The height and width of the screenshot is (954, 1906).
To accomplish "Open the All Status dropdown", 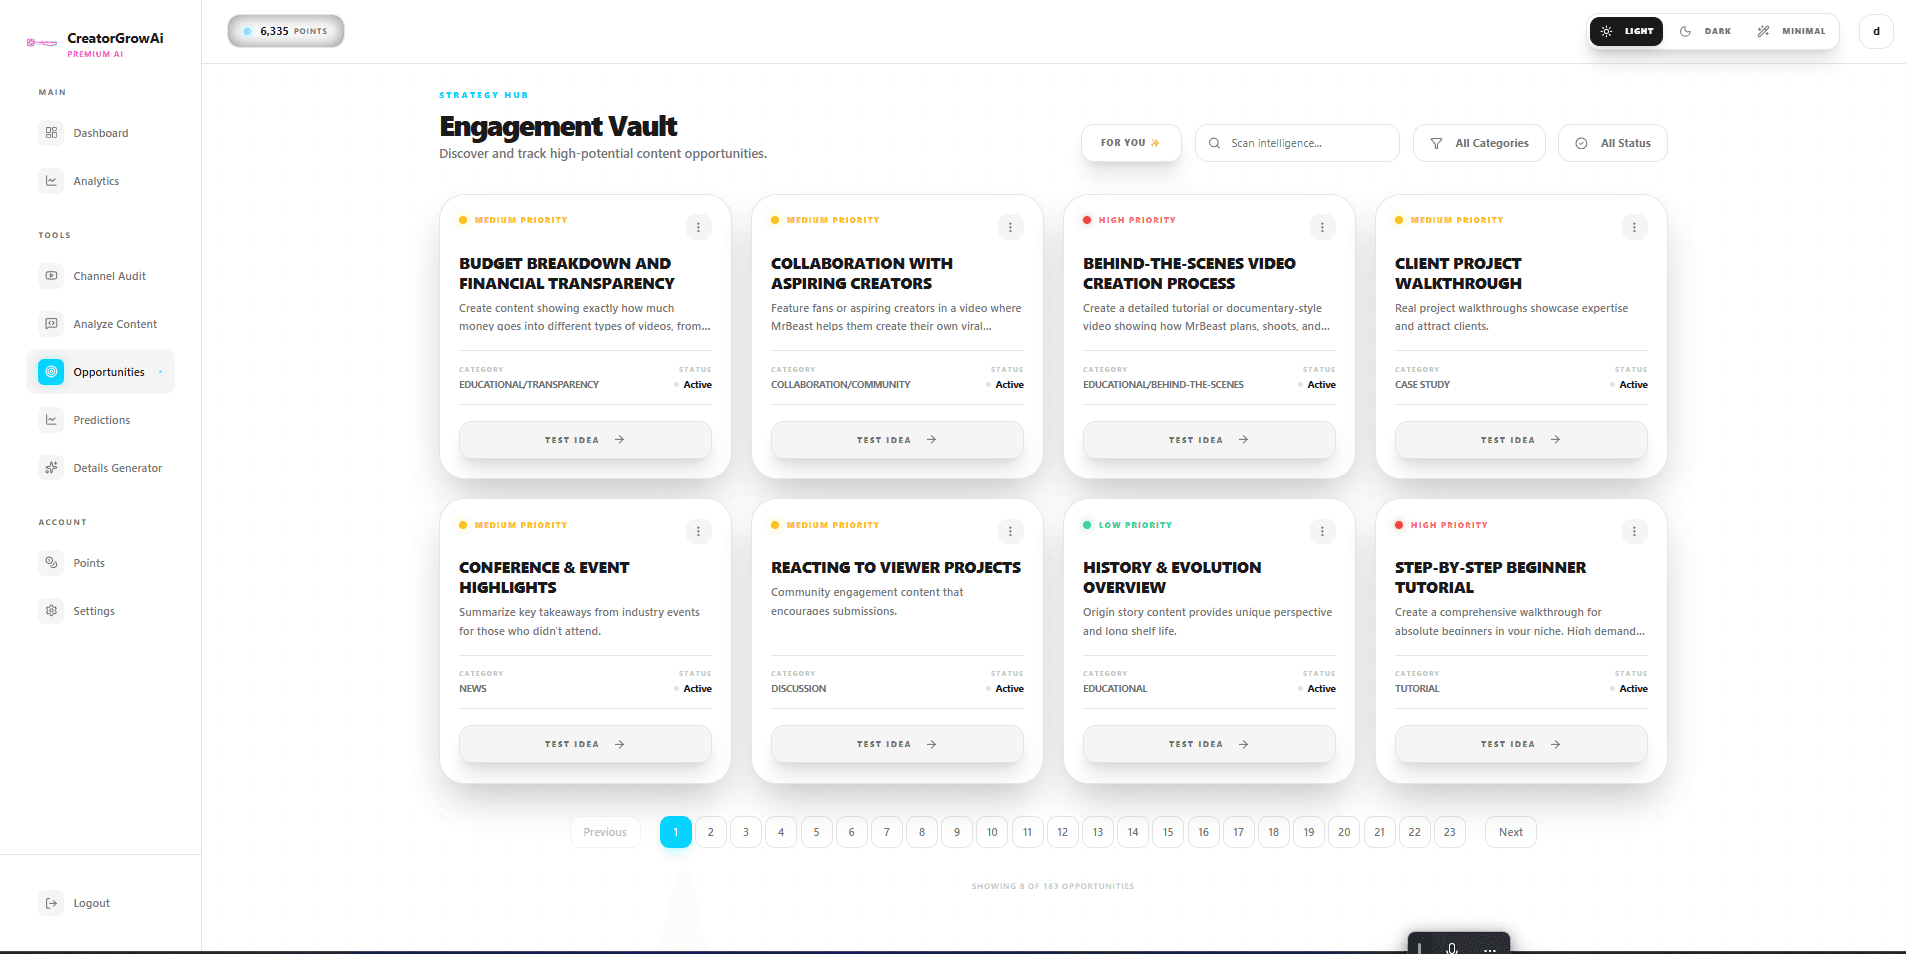I will tap(1612, 143).
